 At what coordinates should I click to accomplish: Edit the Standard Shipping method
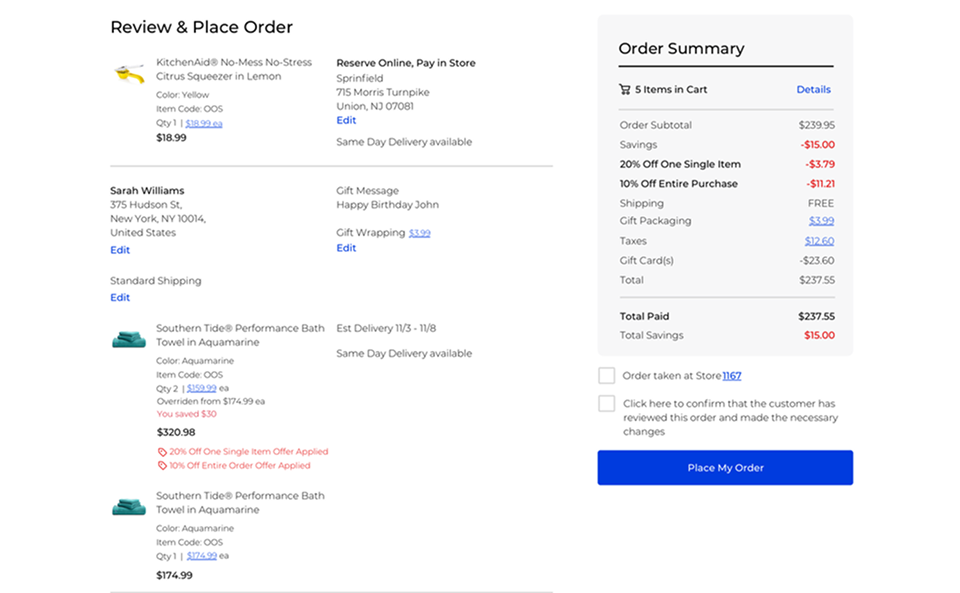click(120, 297)
